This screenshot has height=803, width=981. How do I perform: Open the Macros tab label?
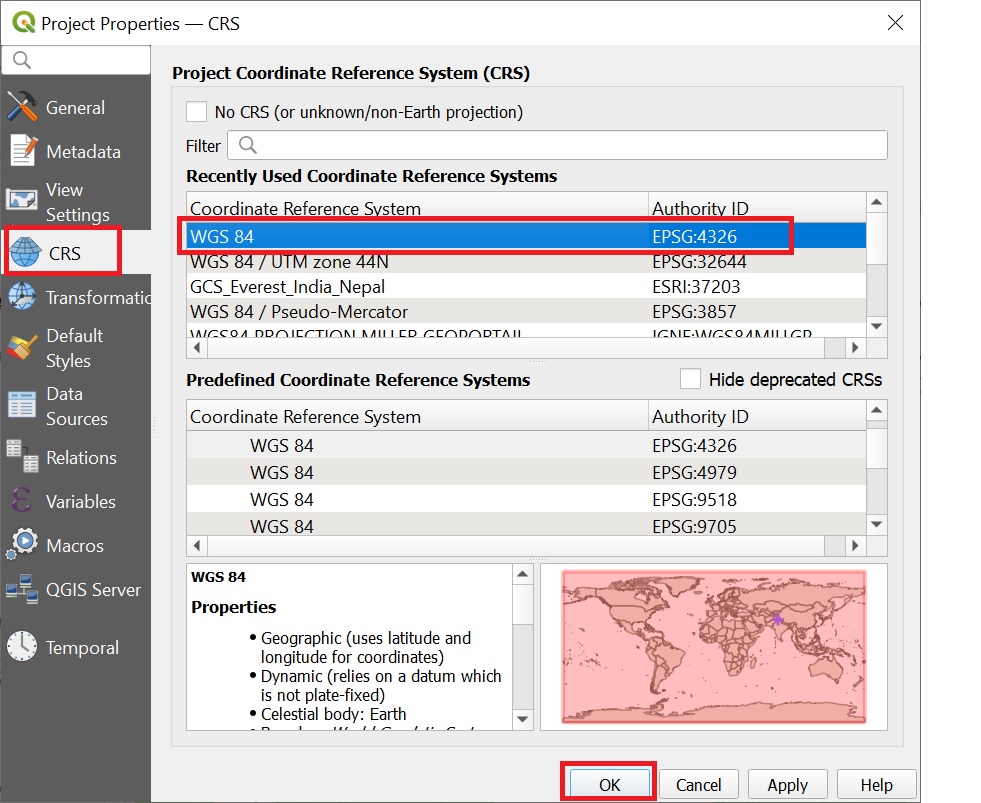coord(75,546)
